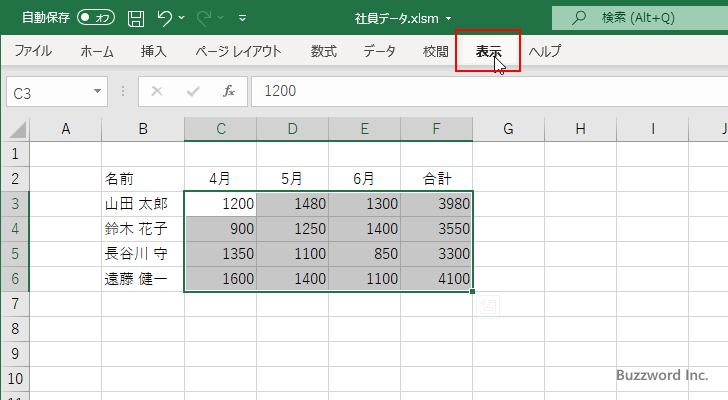Select column F header
Image resolution: width=728 pixels, height=400 pixels.
(436, 129)
